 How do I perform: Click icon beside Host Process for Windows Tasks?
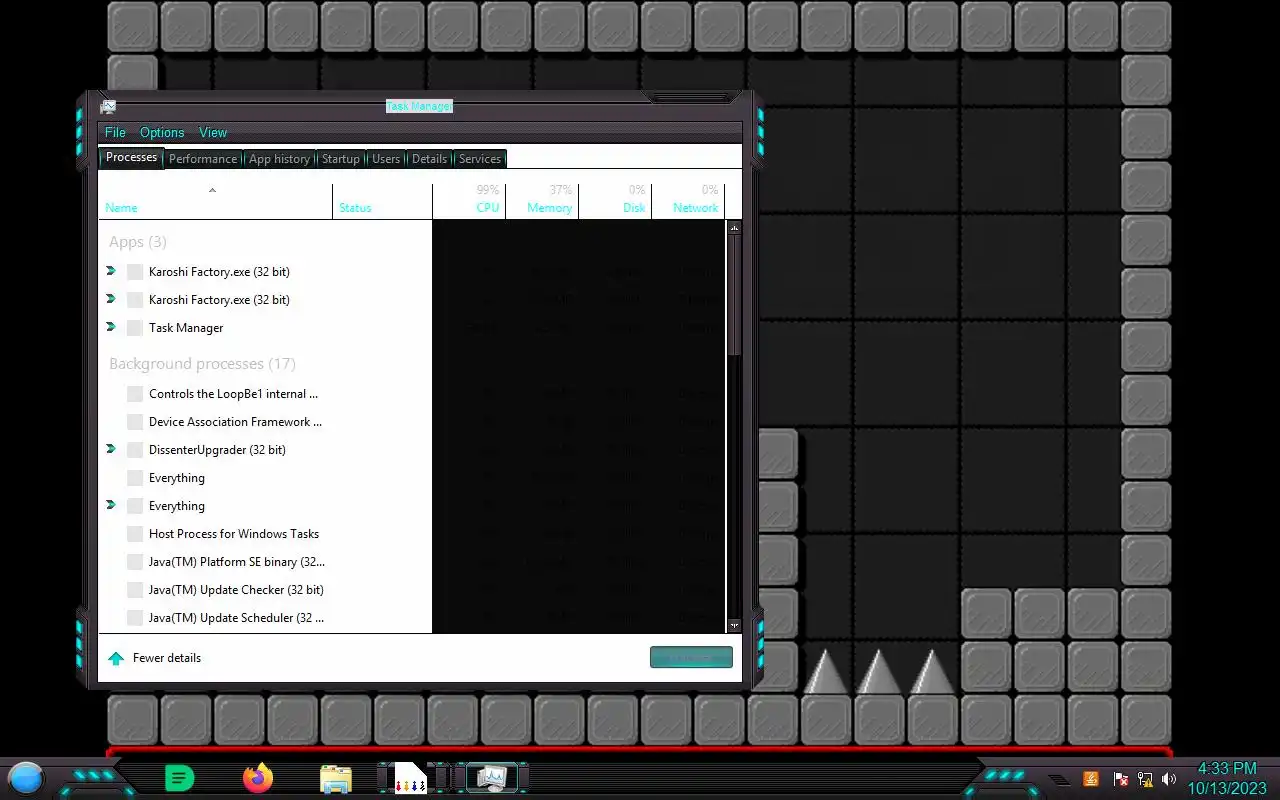pyautogui.click(x=135, y=534)
